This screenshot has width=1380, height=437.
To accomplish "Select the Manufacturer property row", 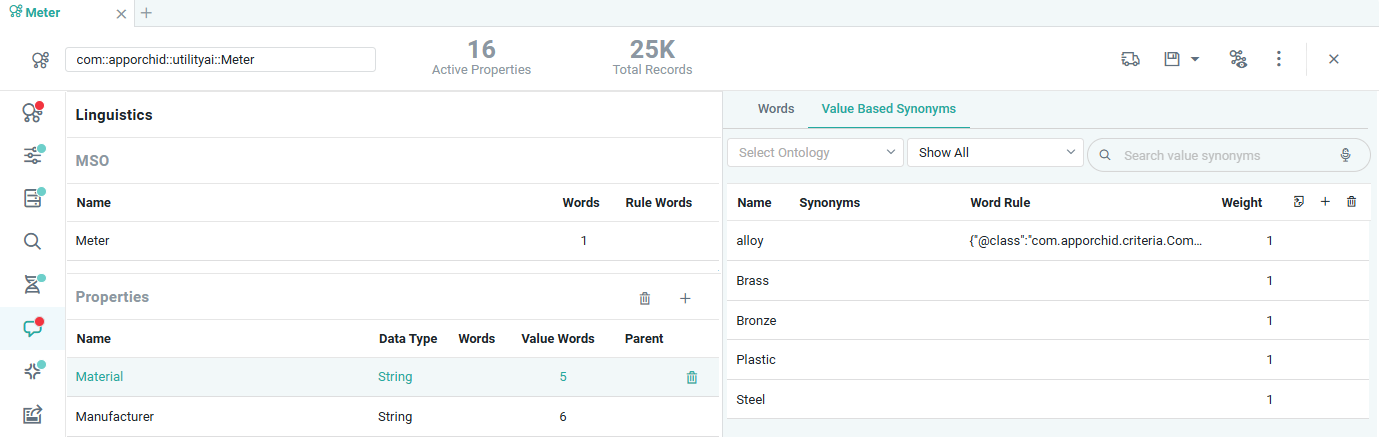I will click(x=115, y=416).
